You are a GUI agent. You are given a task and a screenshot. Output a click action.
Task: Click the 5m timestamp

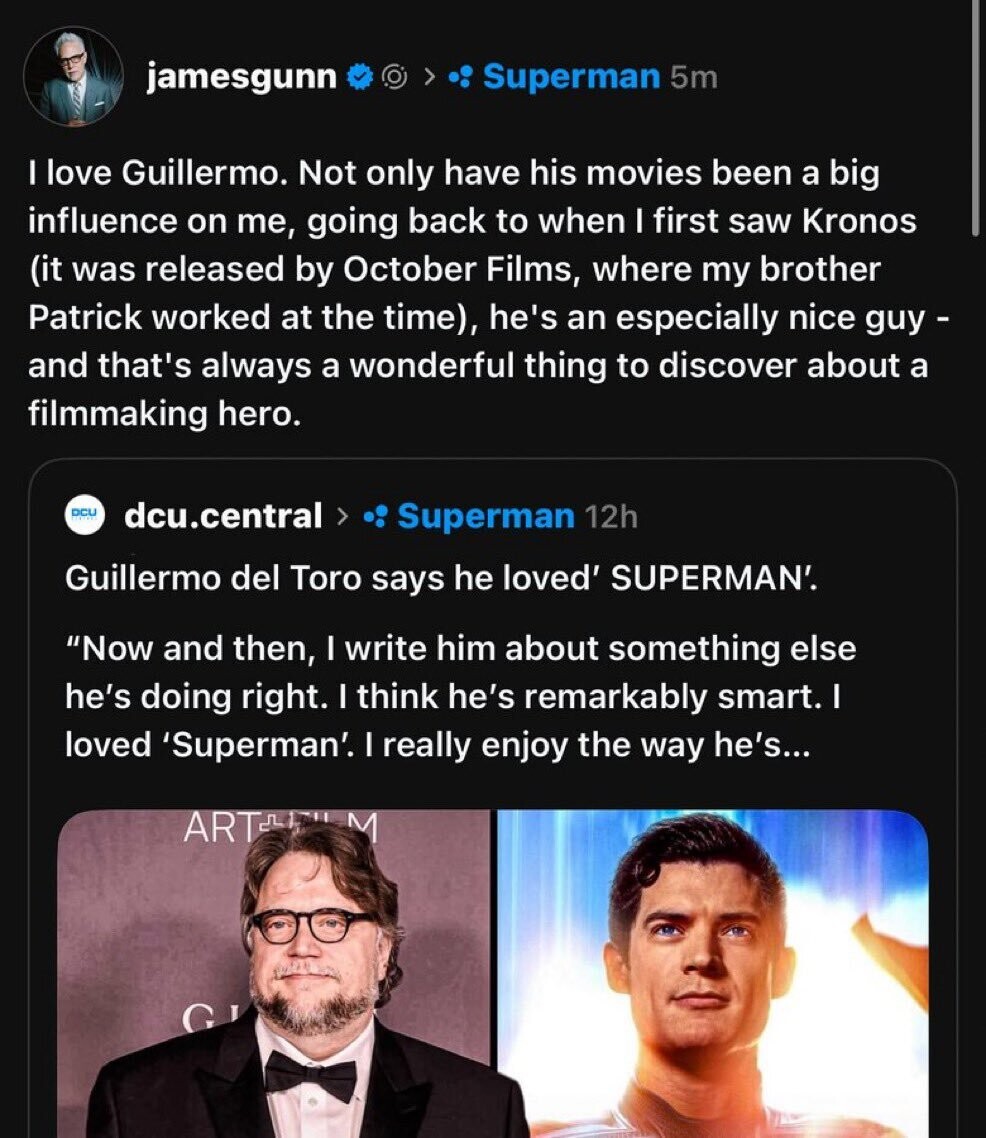click(x=693, y=77)
